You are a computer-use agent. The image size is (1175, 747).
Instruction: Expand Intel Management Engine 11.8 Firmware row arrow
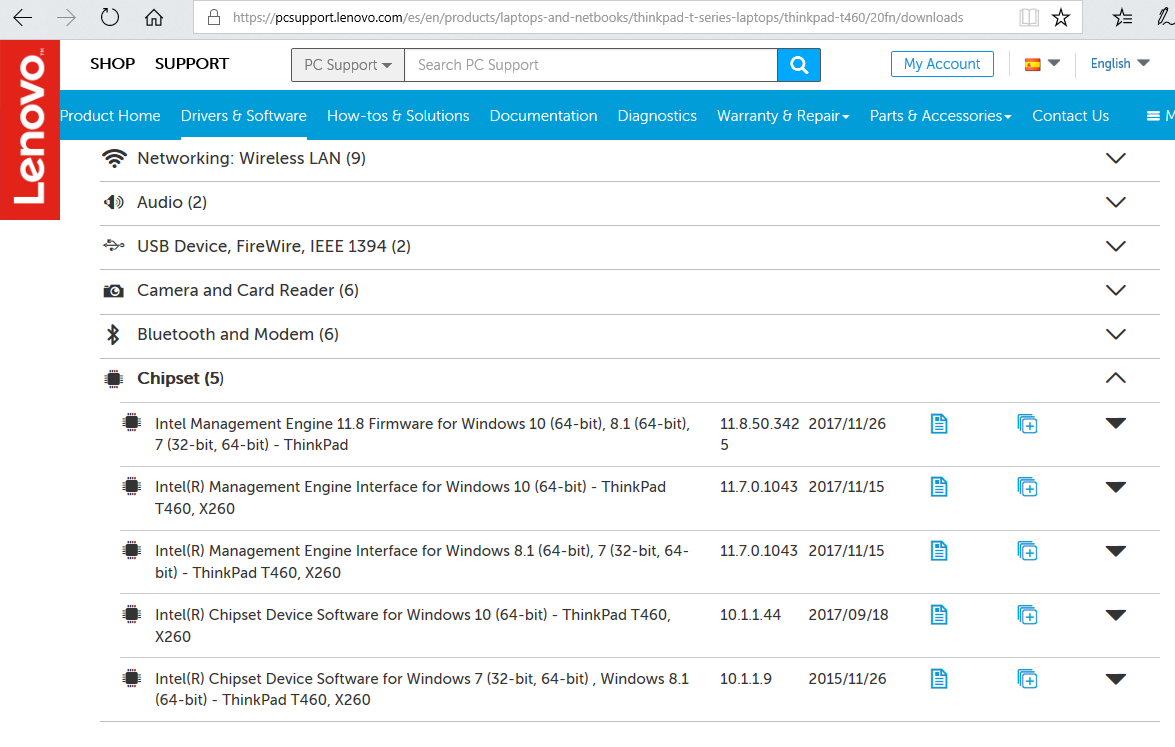click(1116, 423)
